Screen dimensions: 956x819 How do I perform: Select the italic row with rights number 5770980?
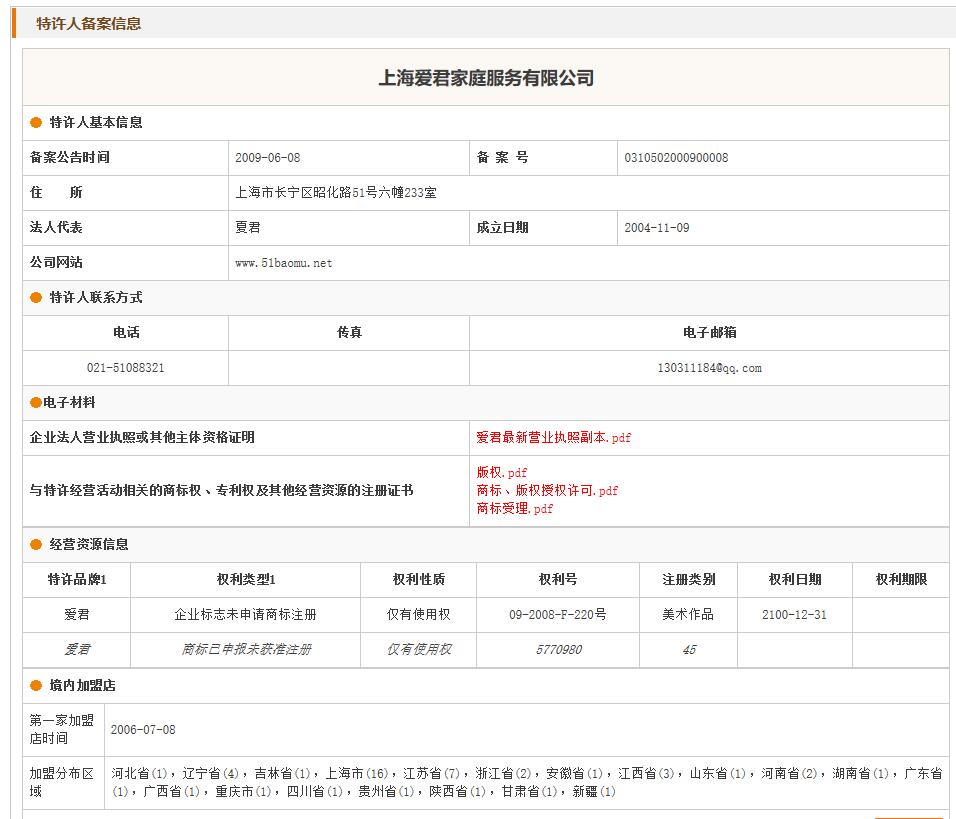(559, 650)
